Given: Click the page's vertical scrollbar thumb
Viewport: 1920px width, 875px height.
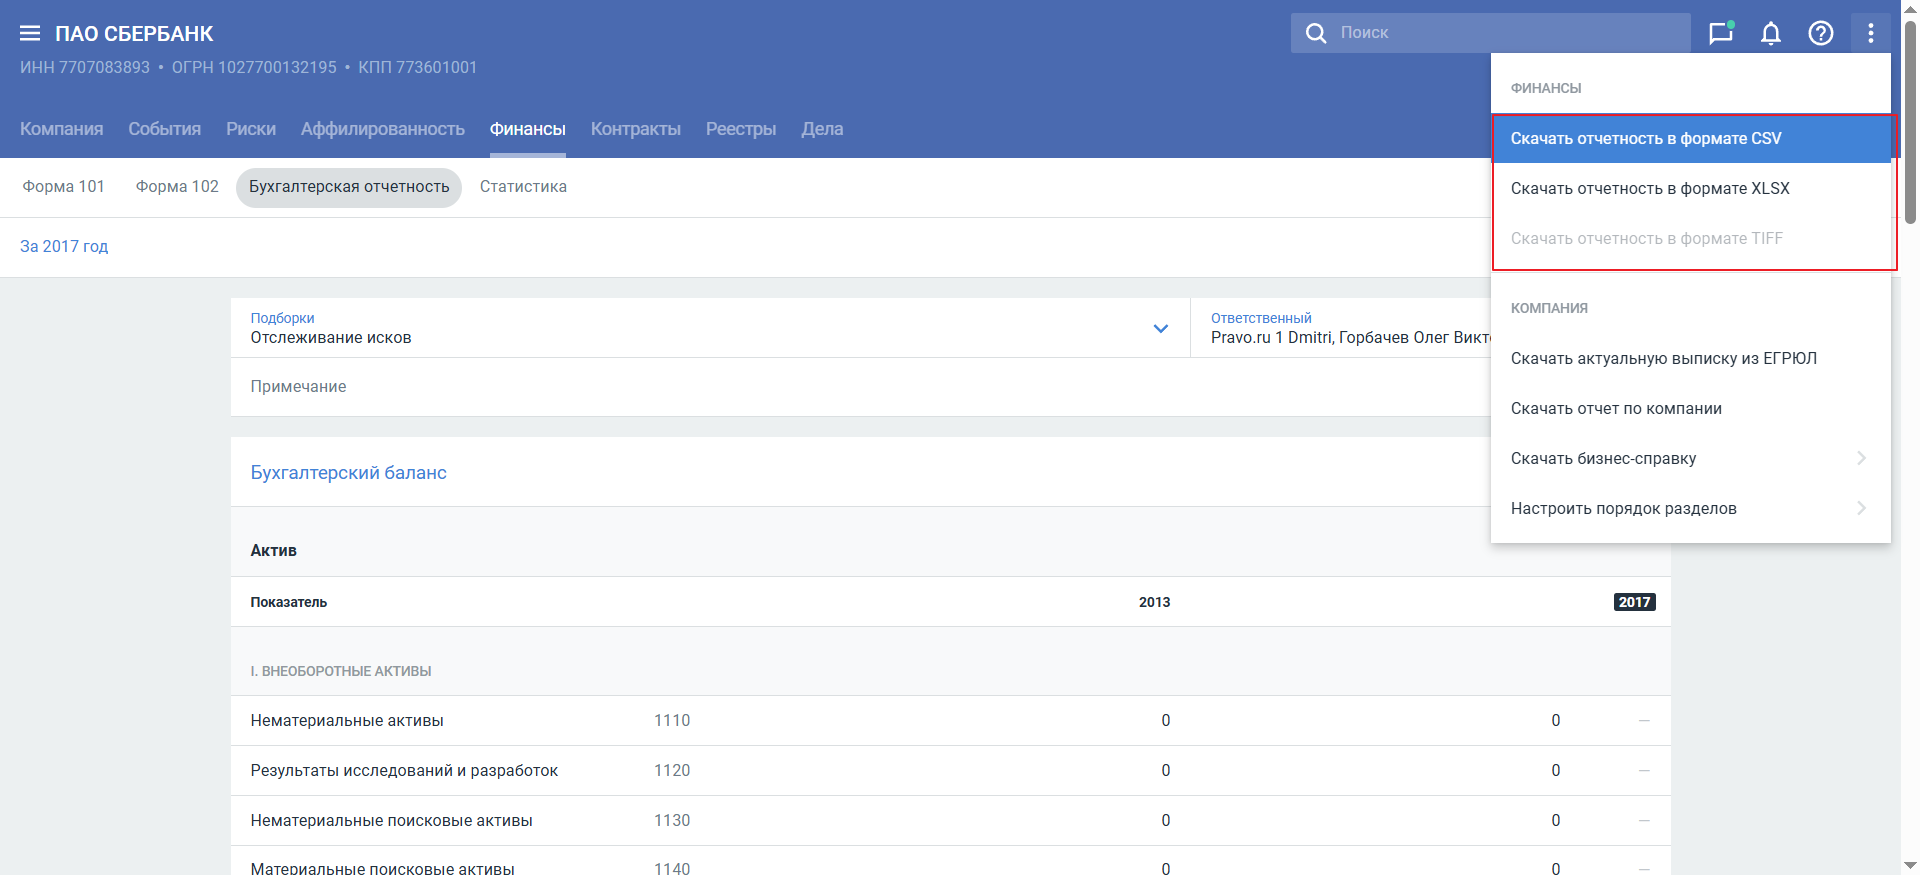Looking at the screenshot, I should pyautogui.click(x=1910, y=120).
